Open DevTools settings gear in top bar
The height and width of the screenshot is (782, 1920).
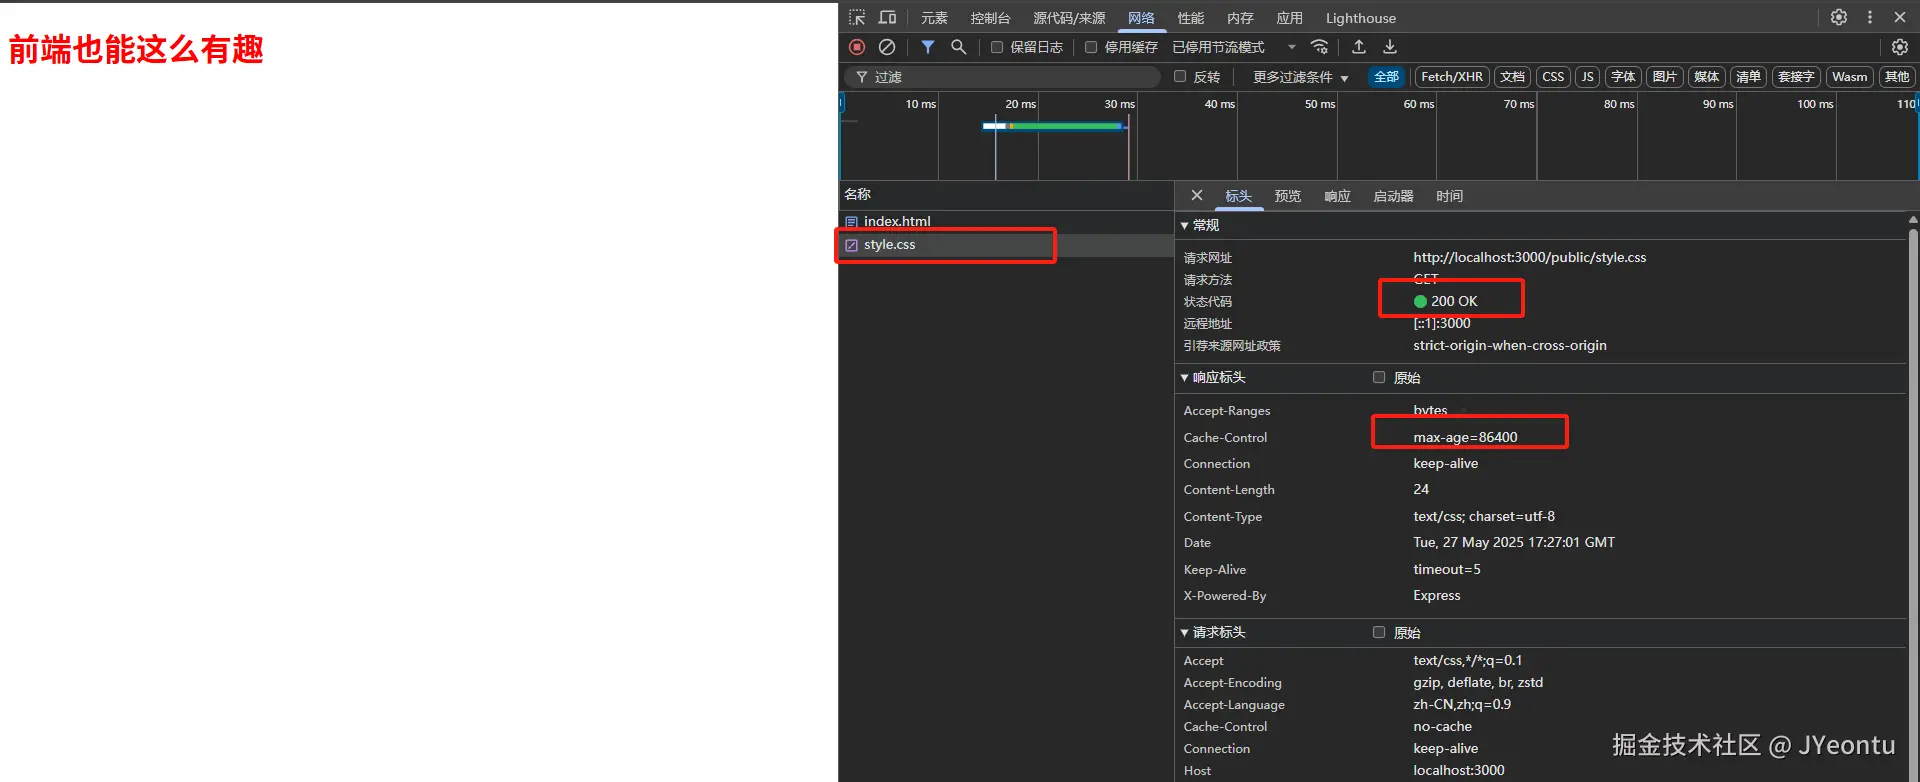click(1839, 17)
